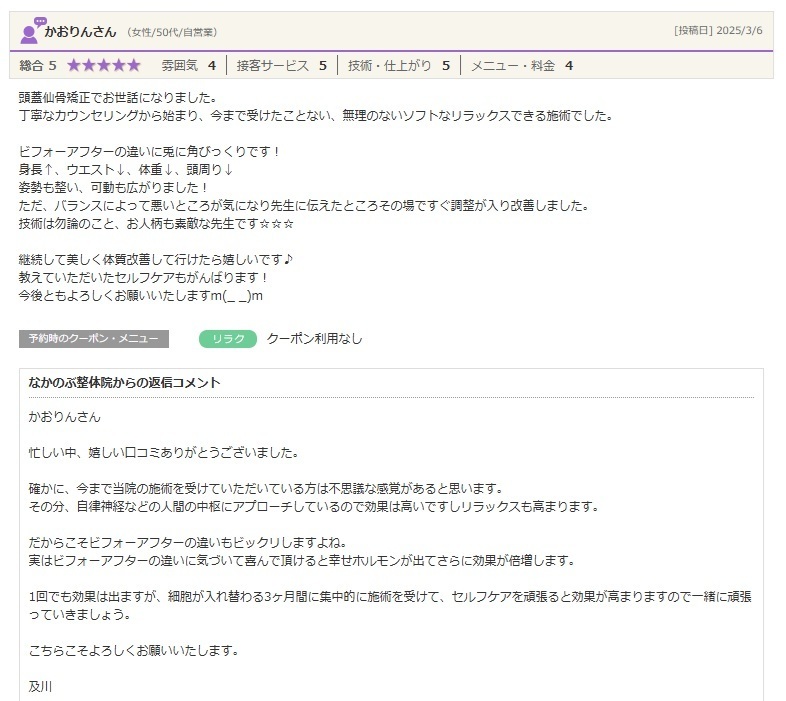This screenshot has width=786, height=701.
Task: Click the signature 及川 in the reply
Action: click(40, 687)
